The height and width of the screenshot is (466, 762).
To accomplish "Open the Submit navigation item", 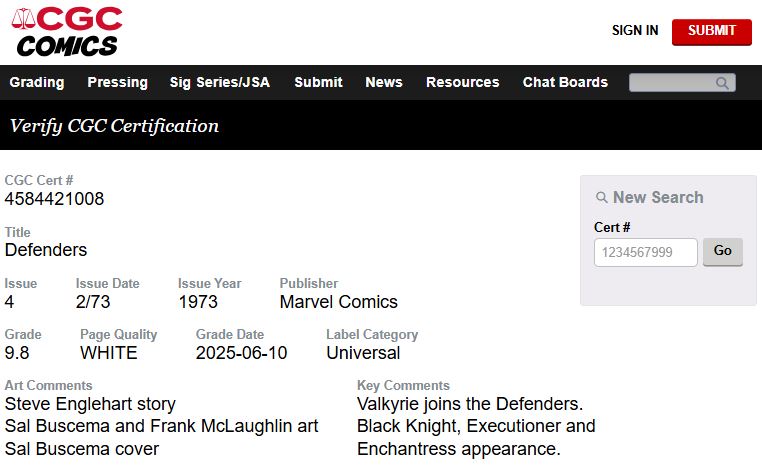I will (x=318, y=82).
